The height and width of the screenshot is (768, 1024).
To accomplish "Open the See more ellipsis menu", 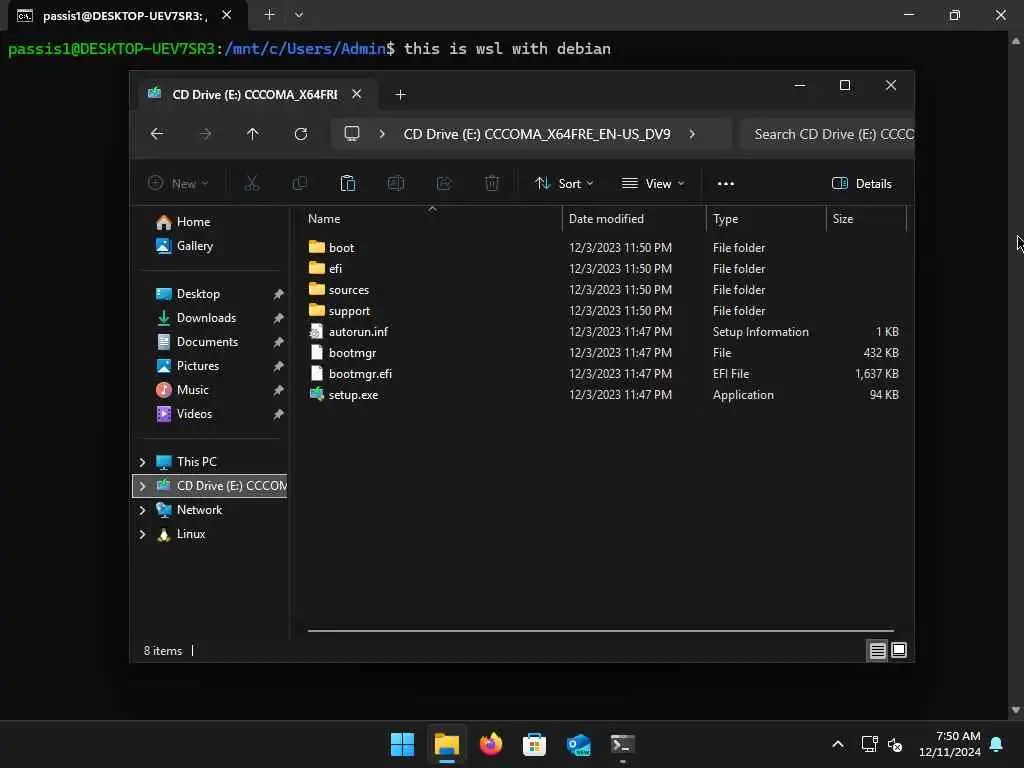I will click(x=726, y=184).
